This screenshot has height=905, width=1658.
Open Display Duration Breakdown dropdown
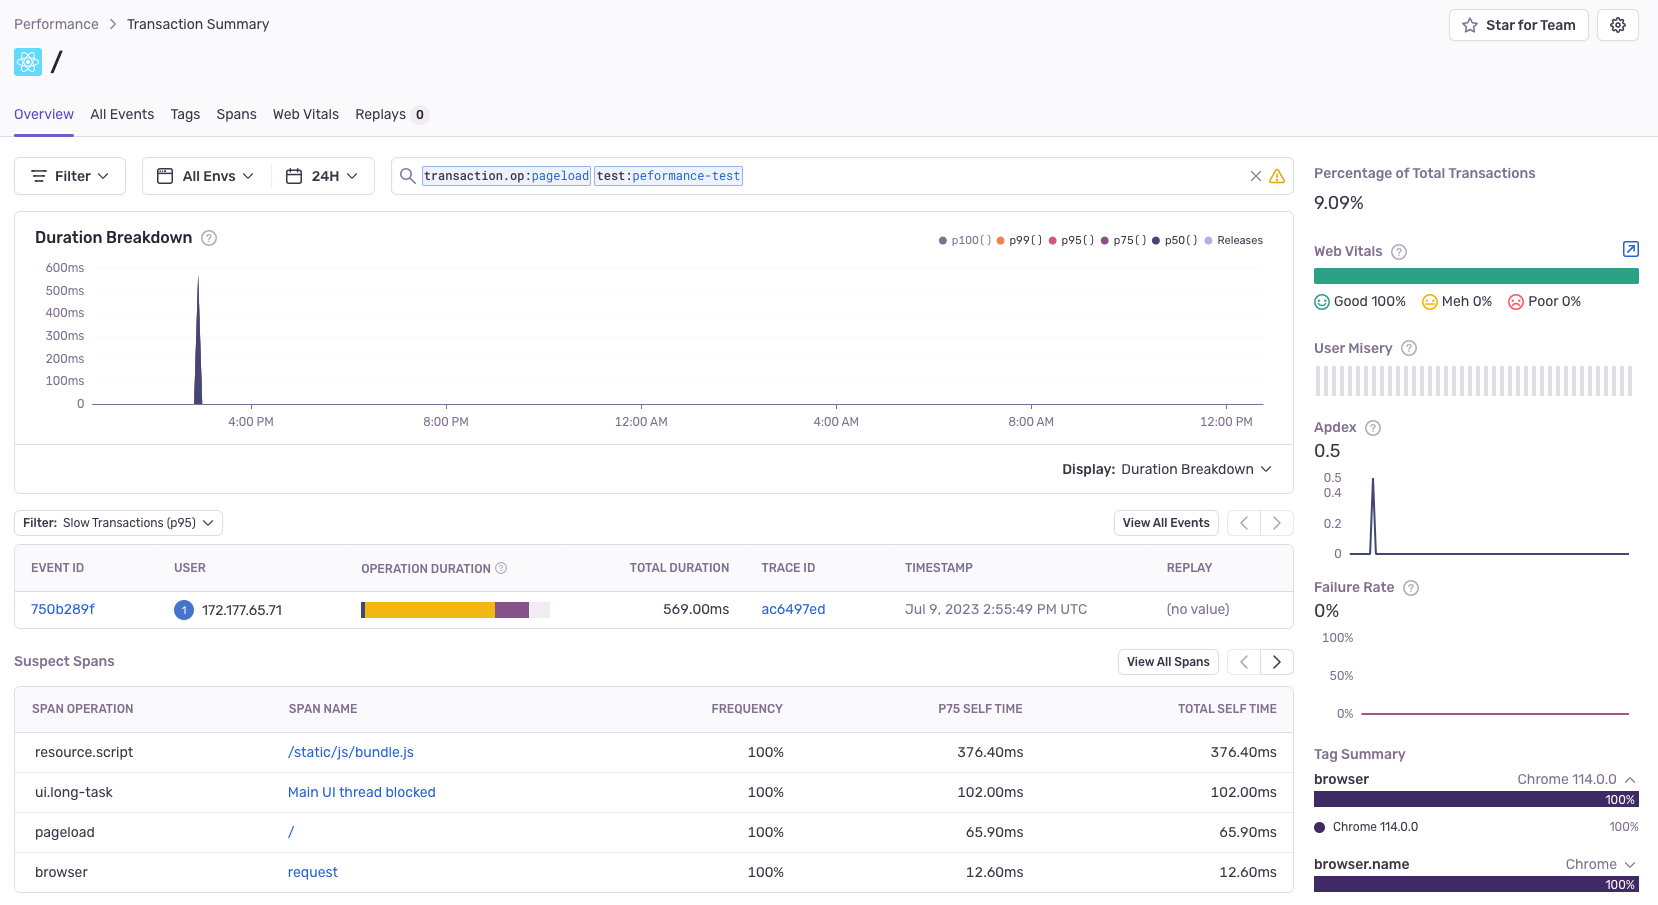tap(1167, 470)
